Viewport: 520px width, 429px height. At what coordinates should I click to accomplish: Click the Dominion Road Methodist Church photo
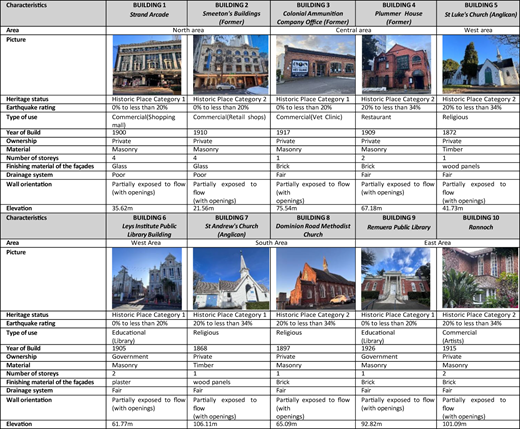point(316,279)
